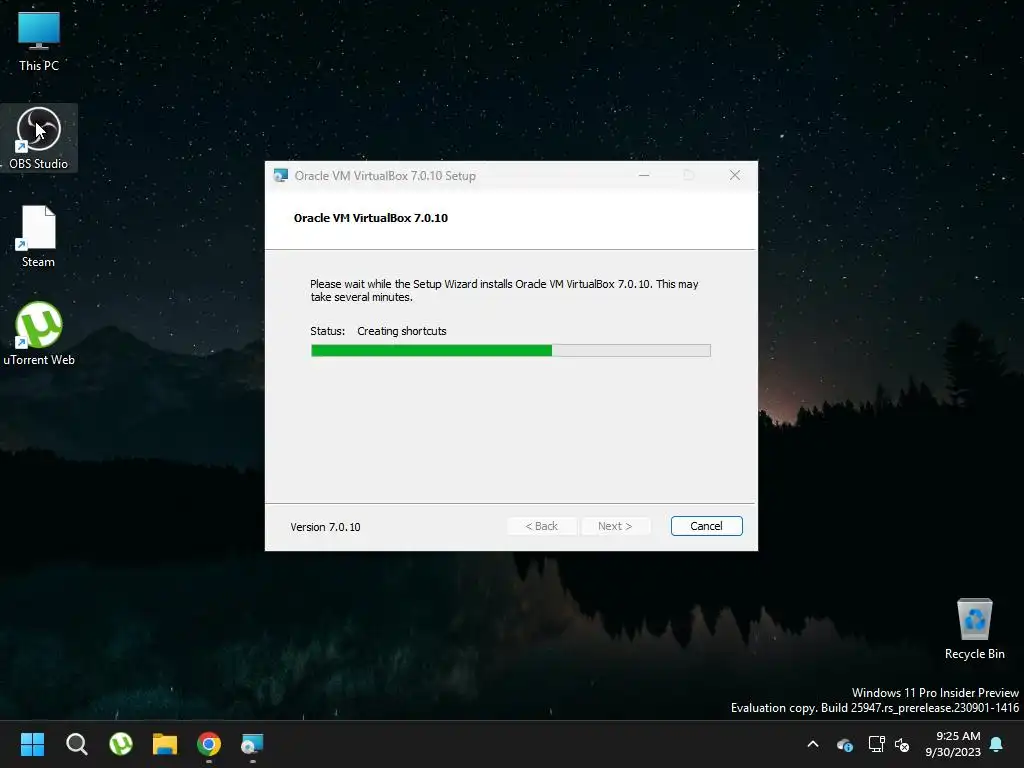1024x768 pixels.
Task: Select the Recycle Bin icon
Action: coord(974,628)
